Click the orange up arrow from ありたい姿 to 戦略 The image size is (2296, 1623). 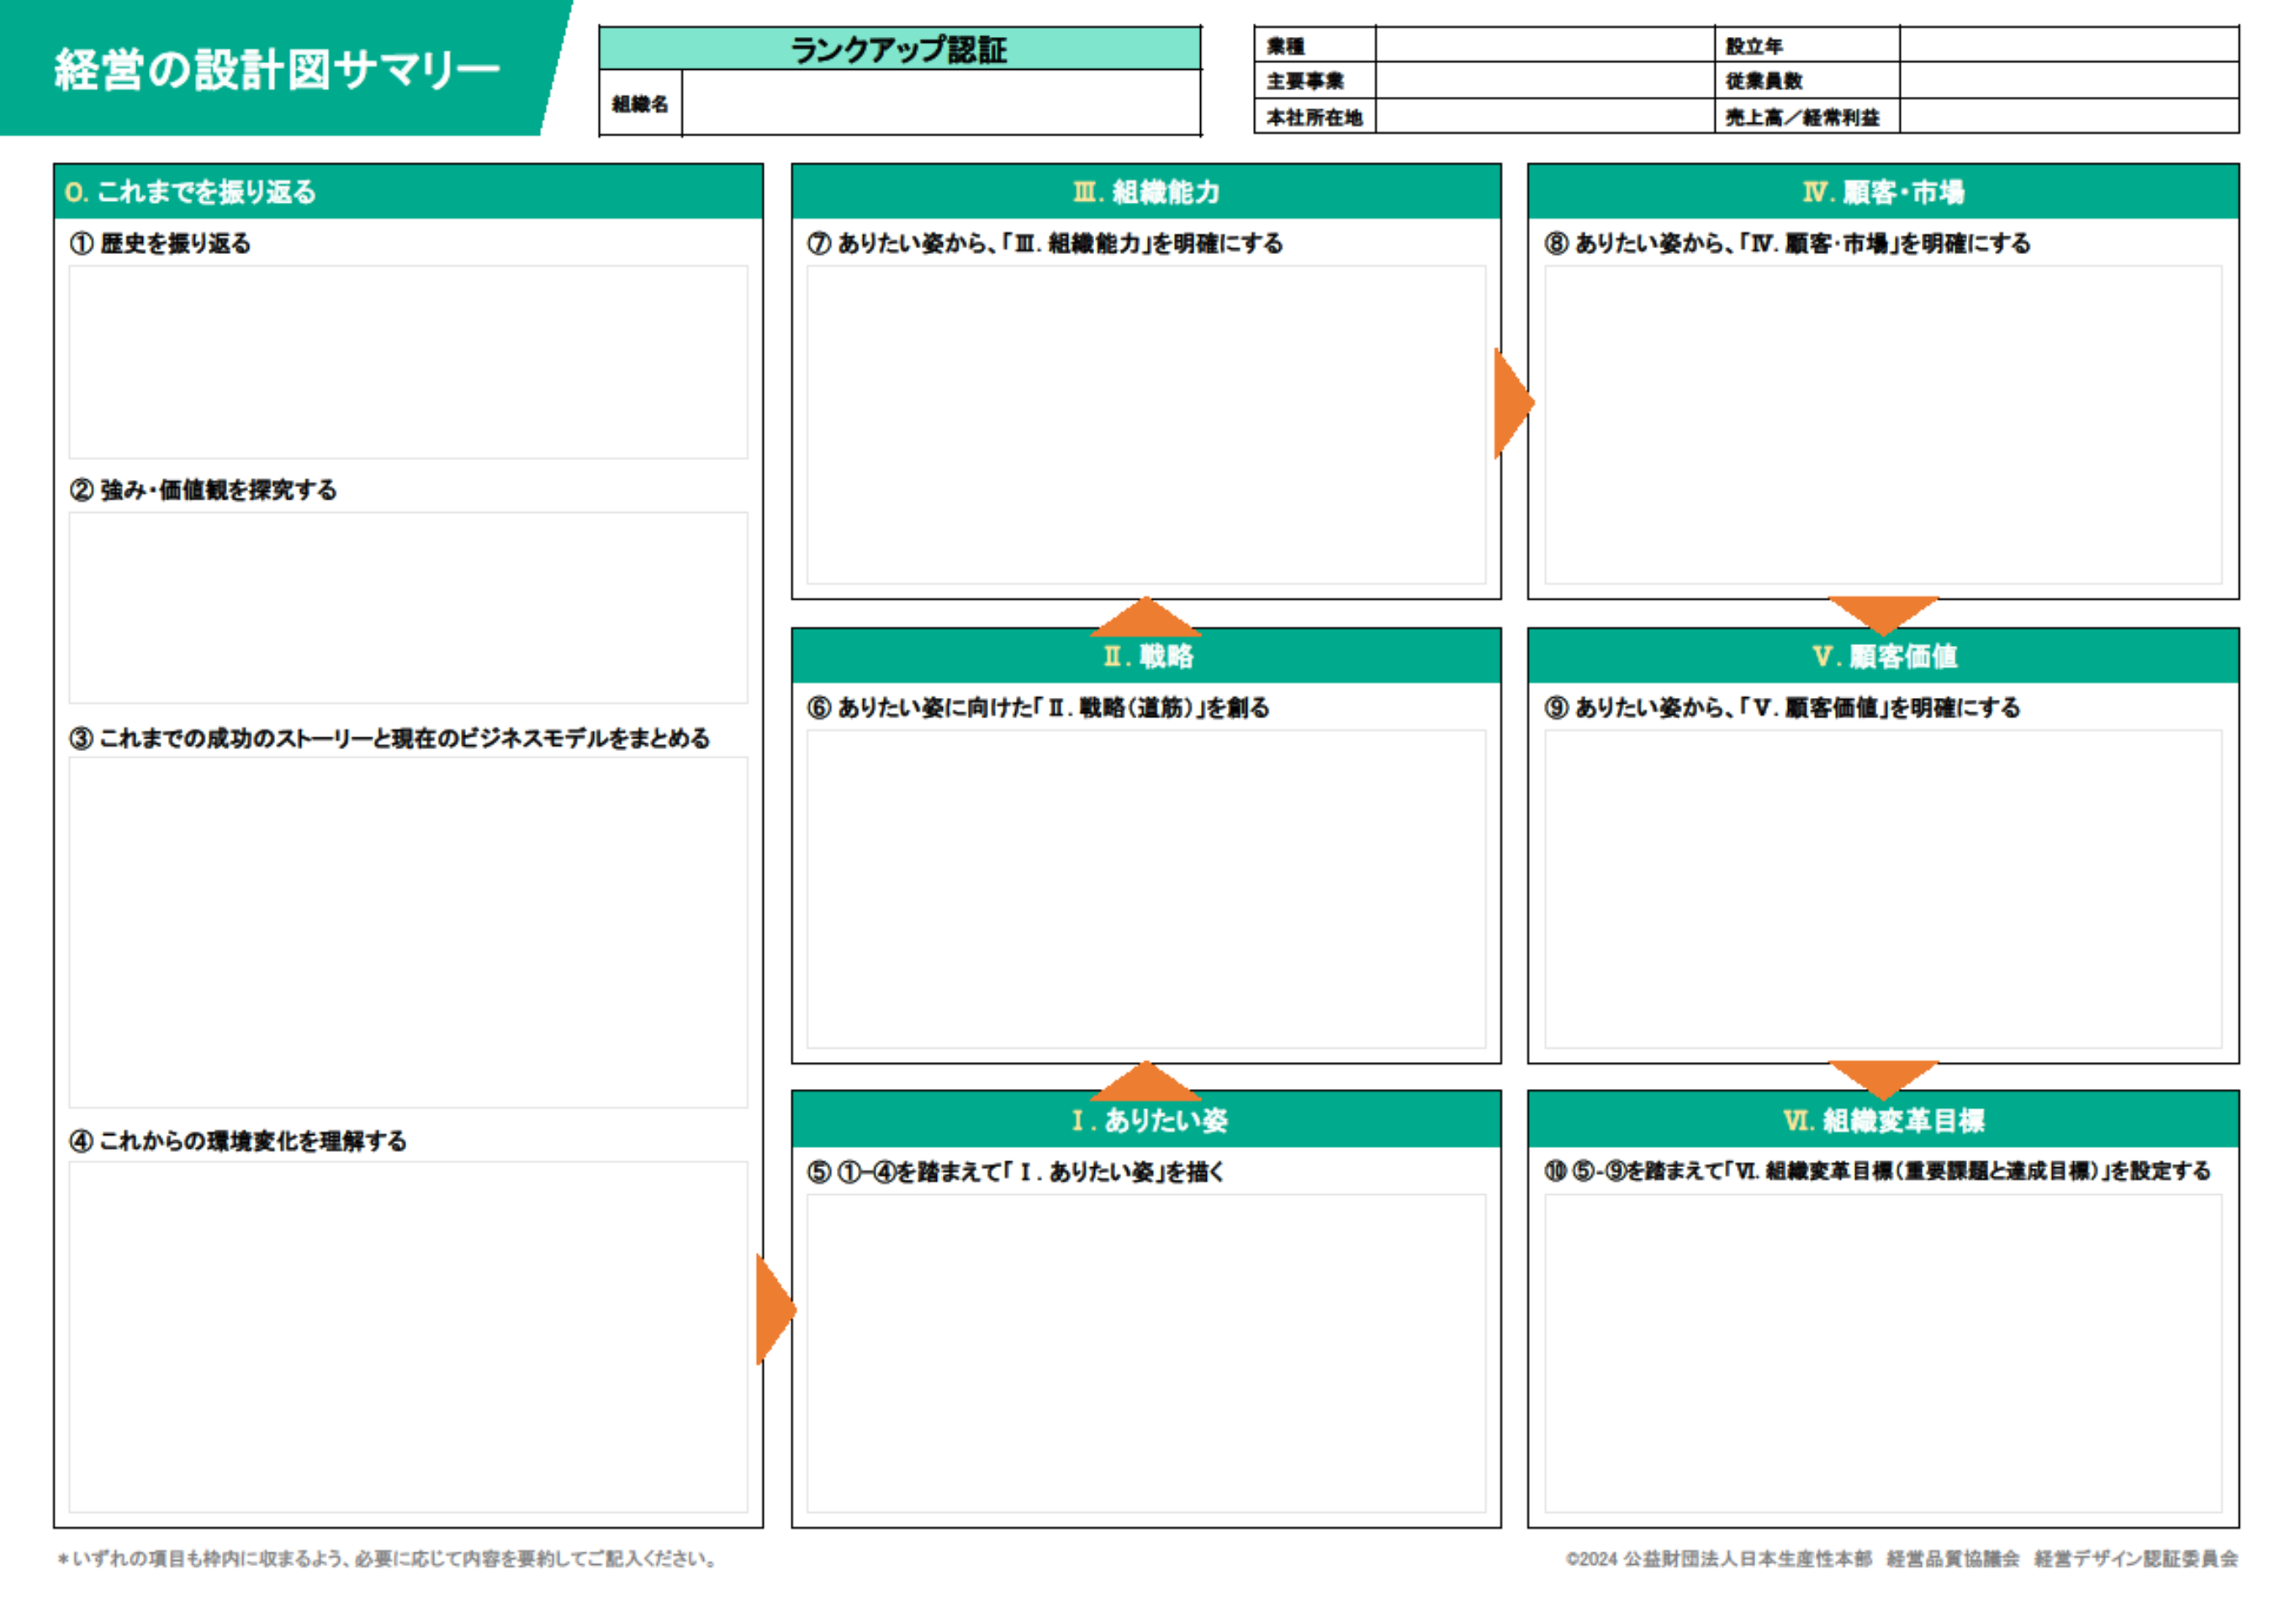point(1146,1081)
